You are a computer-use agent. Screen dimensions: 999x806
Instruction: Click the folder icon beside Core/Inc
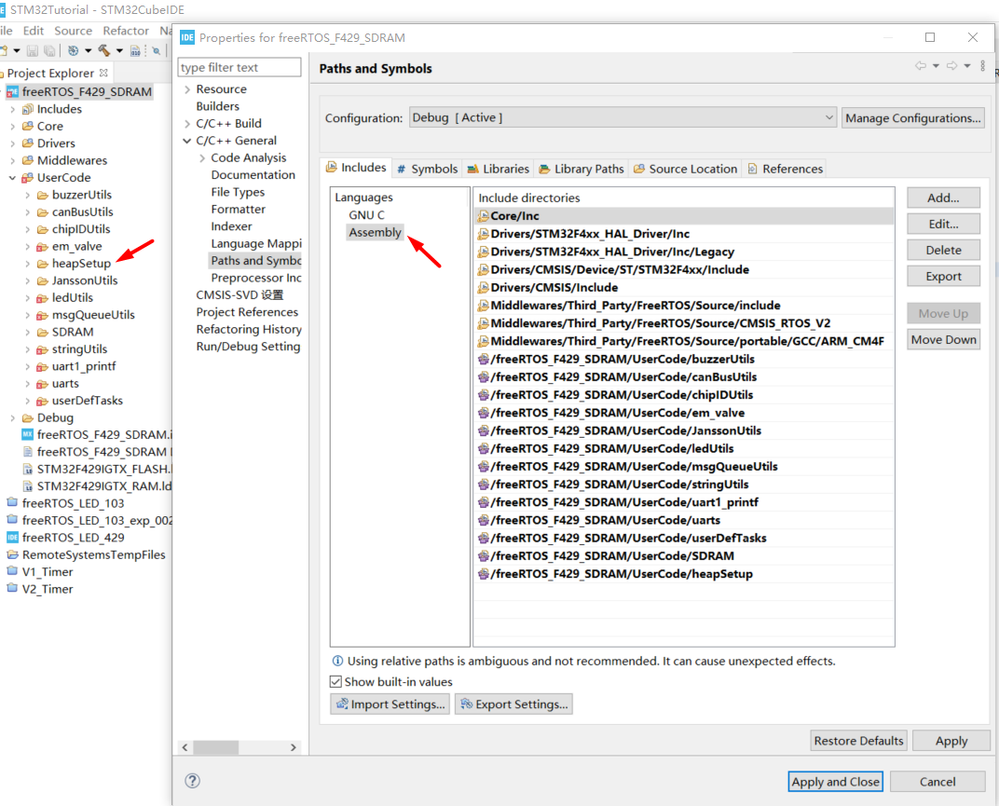pyautogui.click(x=484, y=216)
